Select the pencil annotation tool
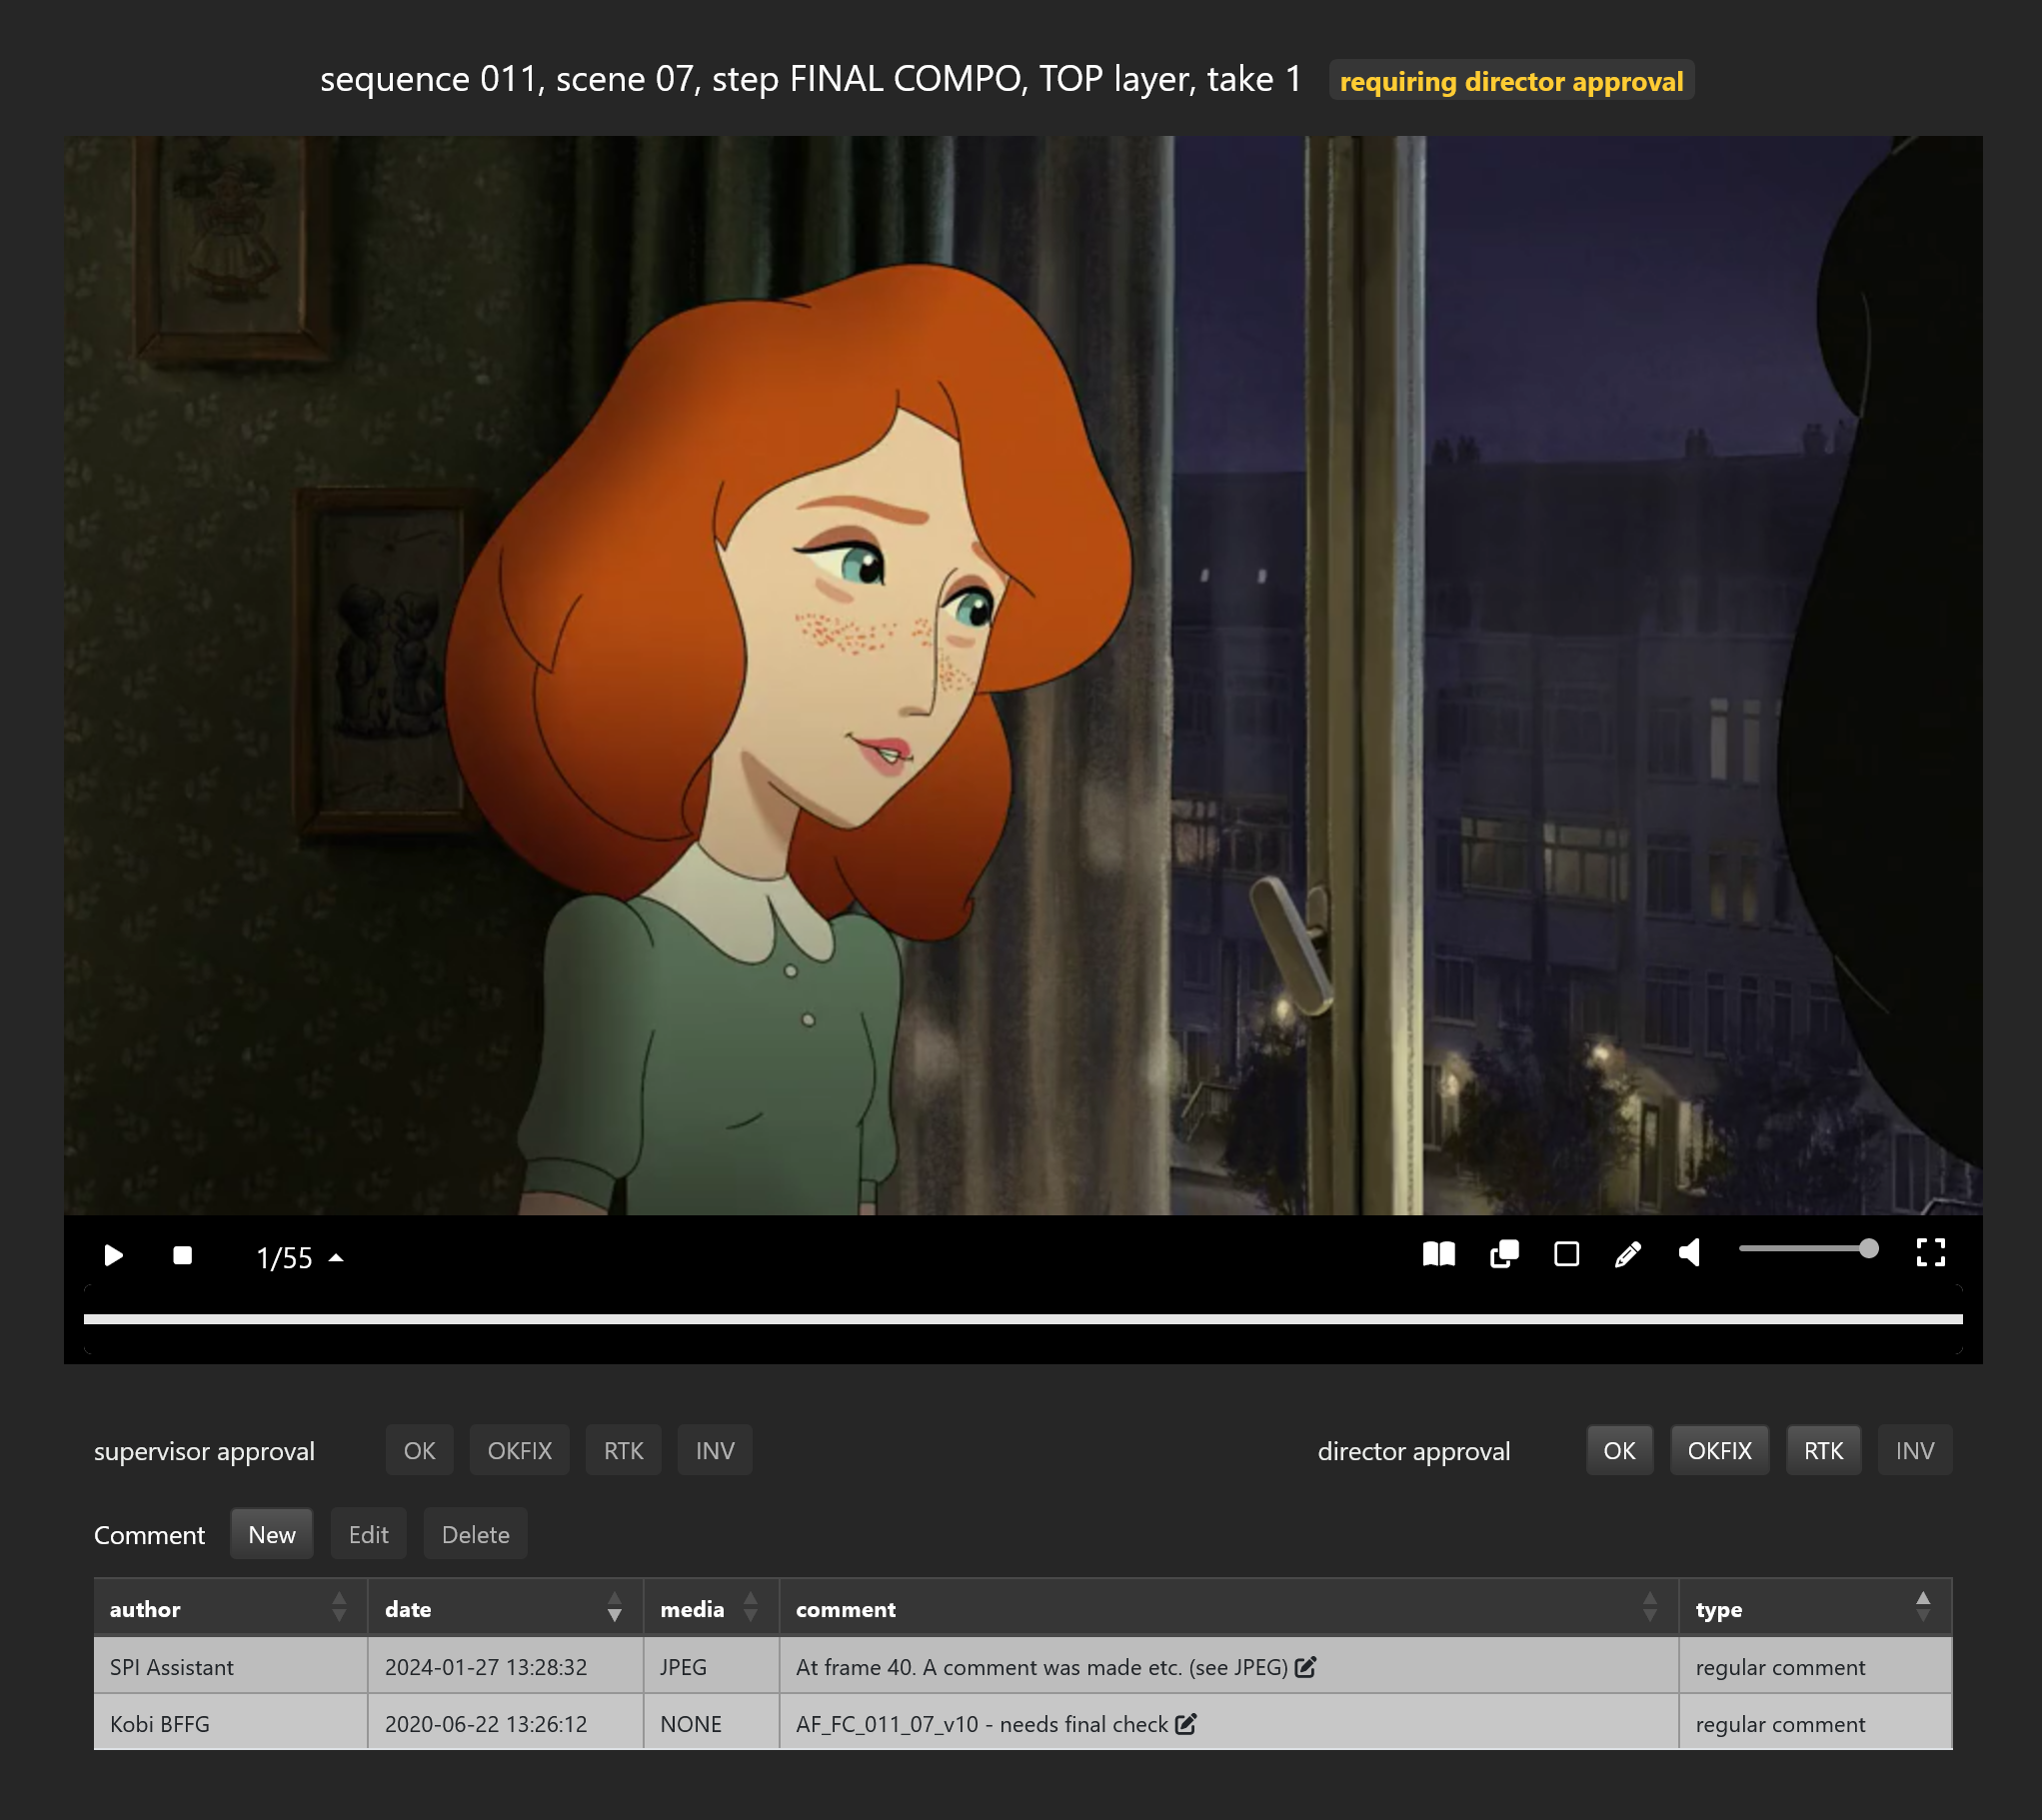The image size is (2042, 1820). pos(1627,1254)
